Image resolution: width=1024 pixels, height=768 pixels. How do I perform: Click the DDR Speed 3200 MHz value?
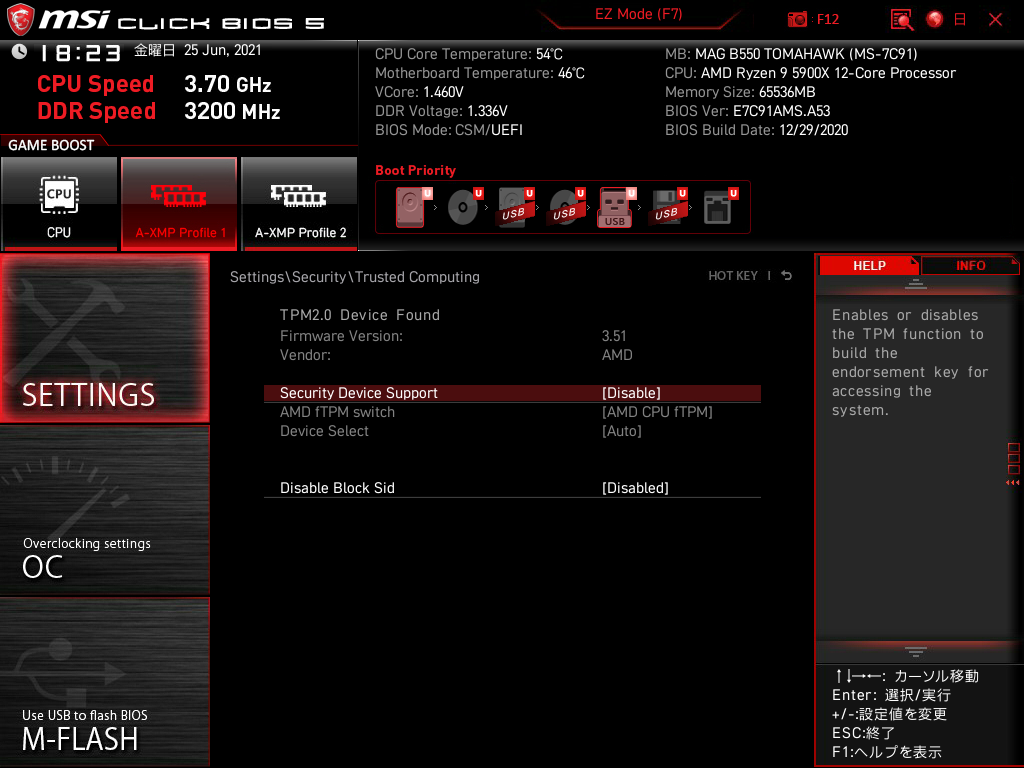point(232,111)
